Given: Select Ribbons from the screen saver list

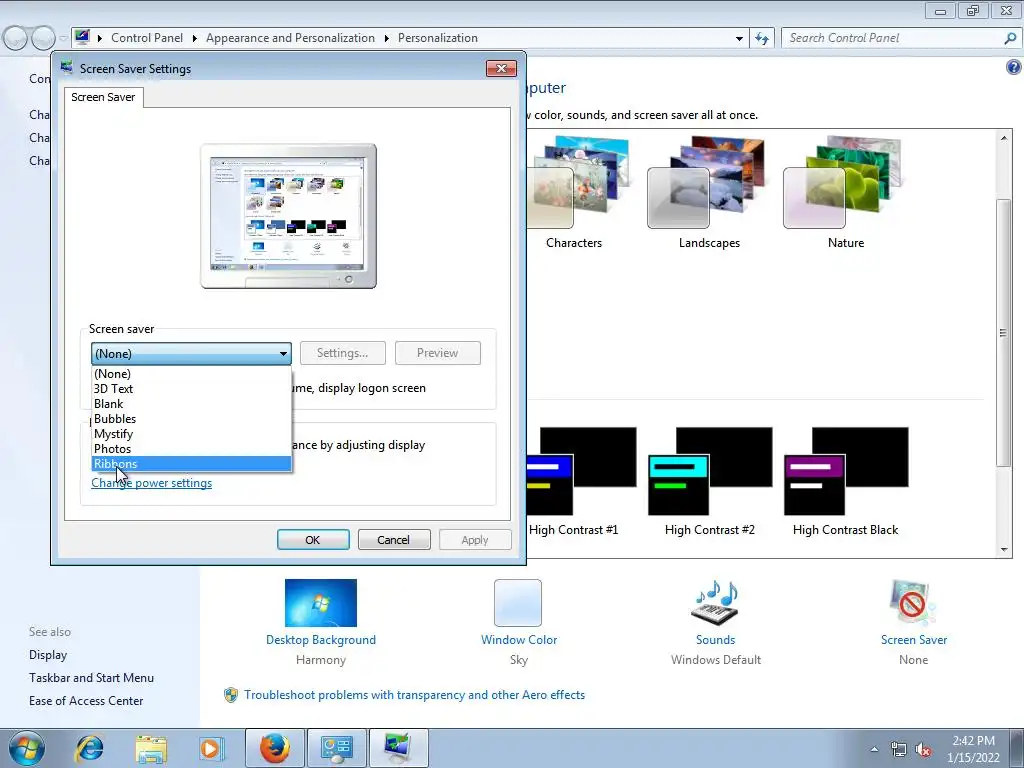Looking at the screenshot, I should coord(191,464).
